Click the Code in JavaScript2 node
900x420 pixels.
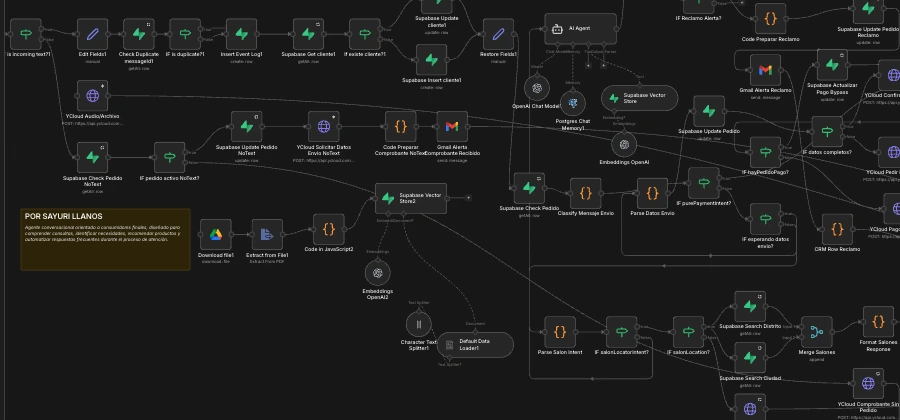pos(328,230)
